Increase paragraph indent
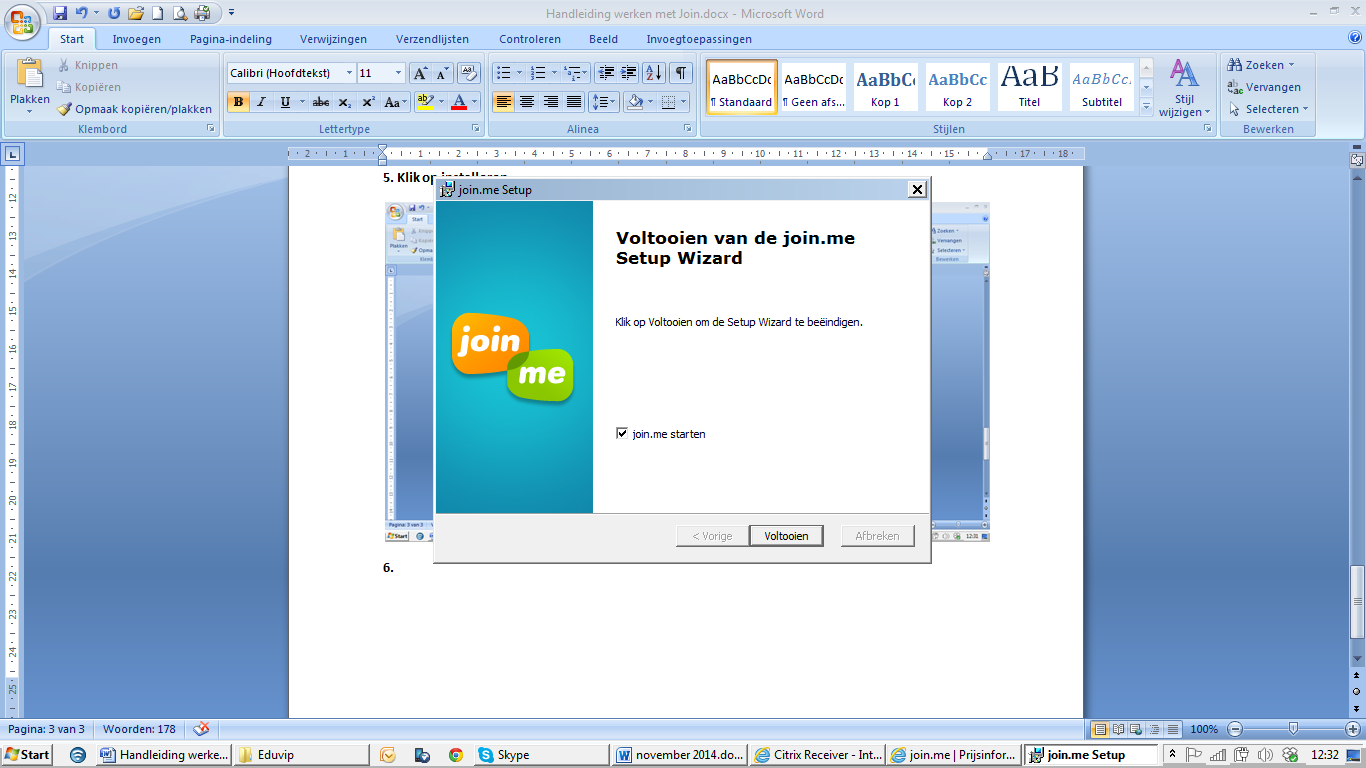This screenshot has width=1366, height=768. coord(628,73)
